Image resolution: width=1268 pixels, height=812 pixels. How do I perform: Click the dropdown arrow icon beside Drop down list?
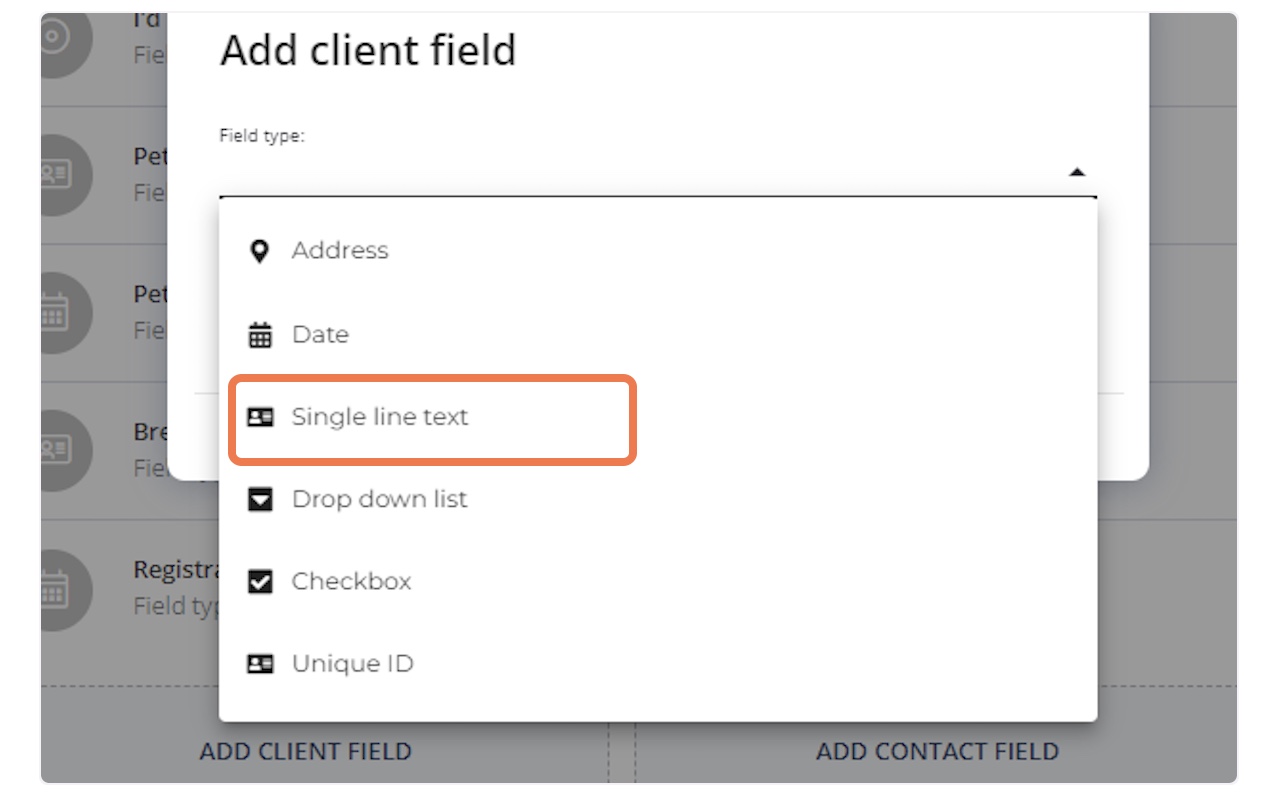click(261, 499)
